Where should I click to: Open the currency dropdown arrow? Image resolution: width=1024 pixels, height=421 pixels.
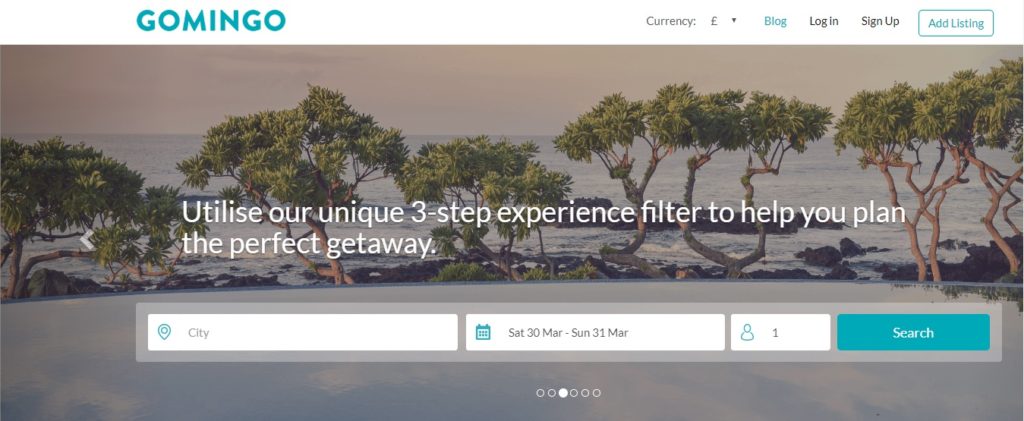point(734,20)
